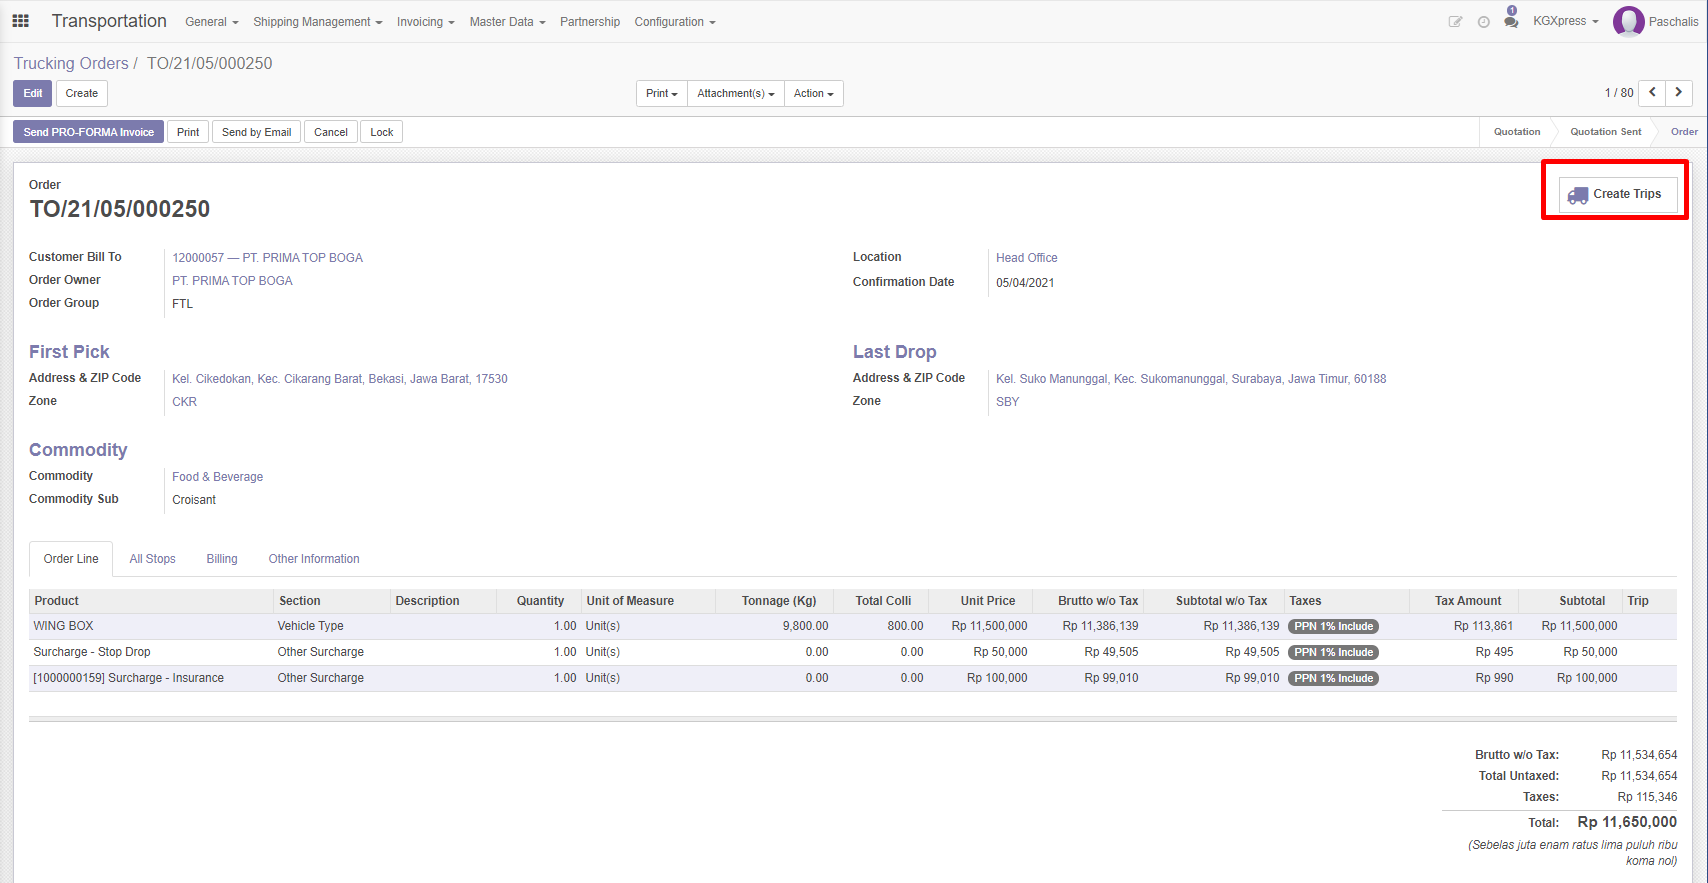1708x883 pixels.
Task: Click Paschalis user avatar
Action: 1628,21
